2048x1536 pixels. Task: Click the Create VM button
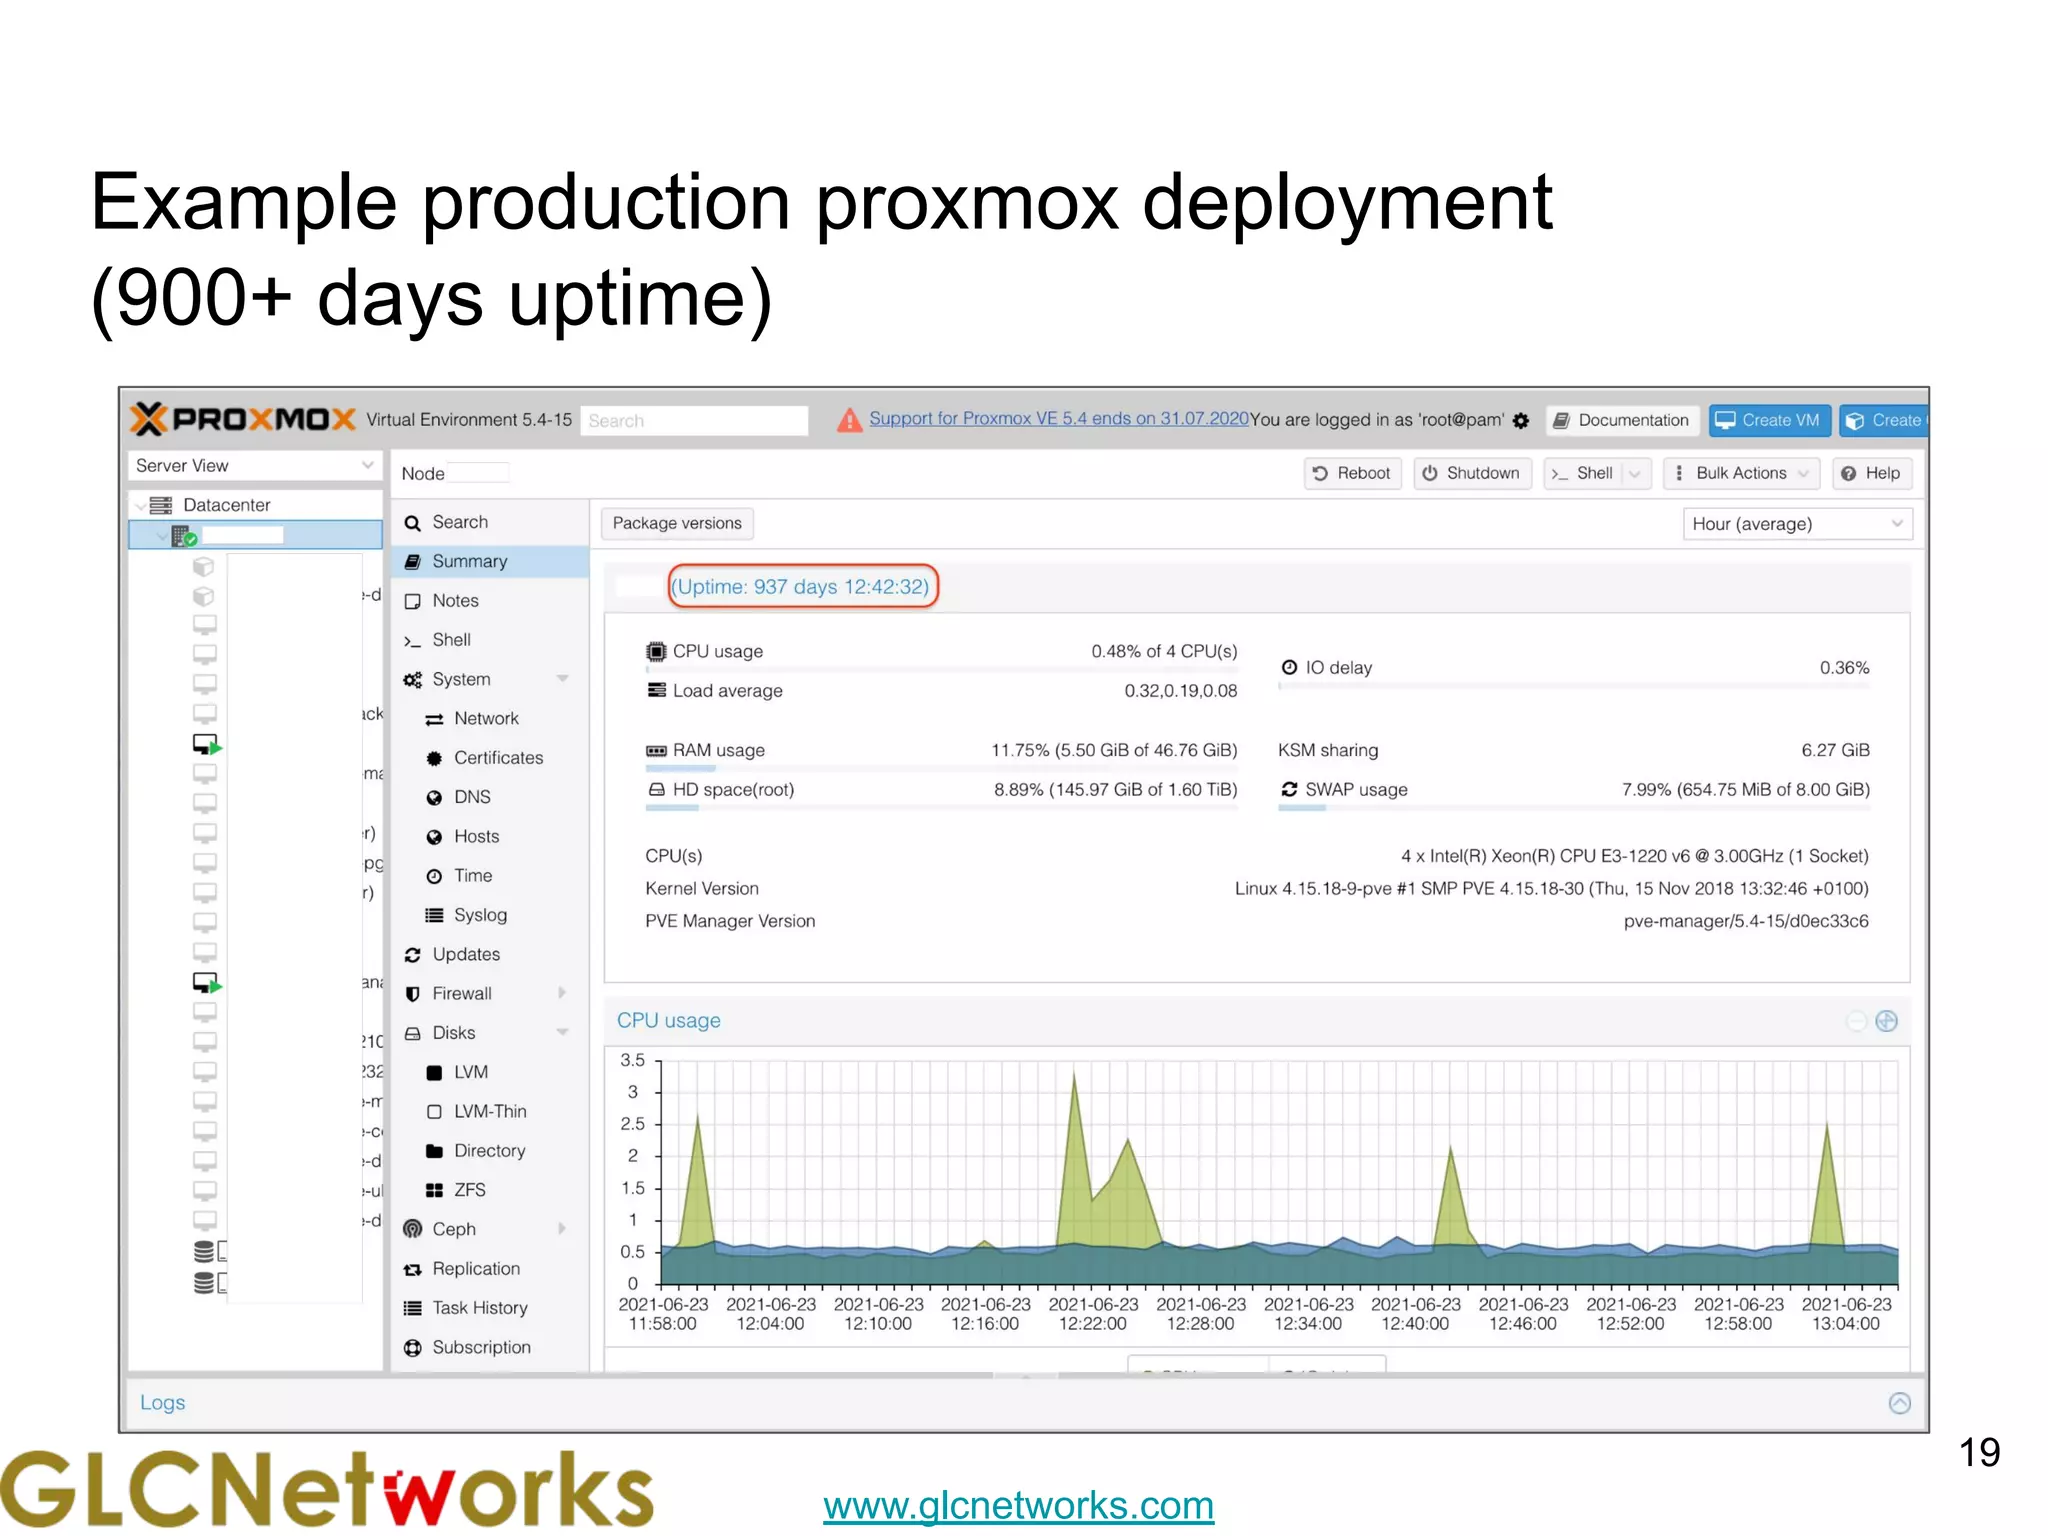1769,420
